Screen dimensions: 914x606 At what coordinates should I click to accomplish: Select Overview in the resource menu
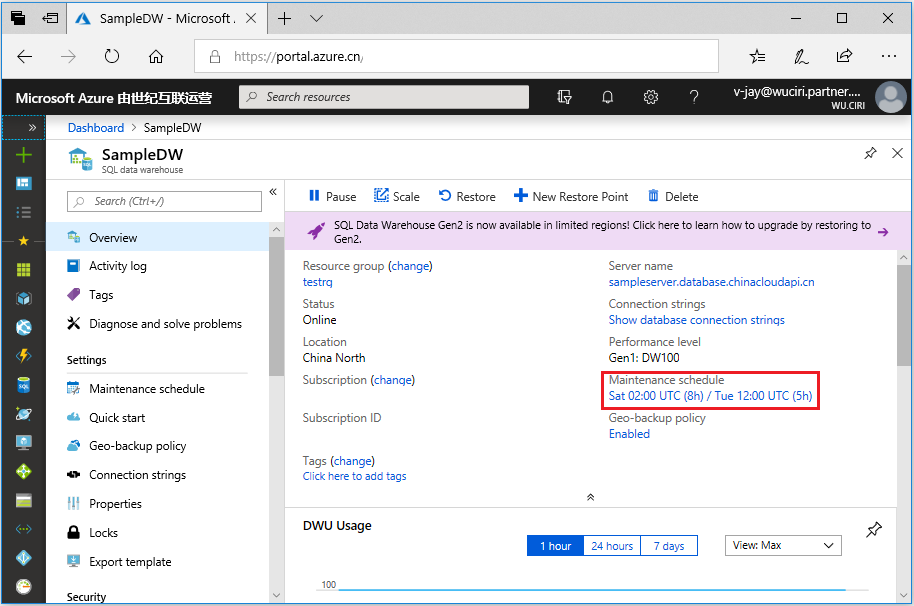(157, 237)
